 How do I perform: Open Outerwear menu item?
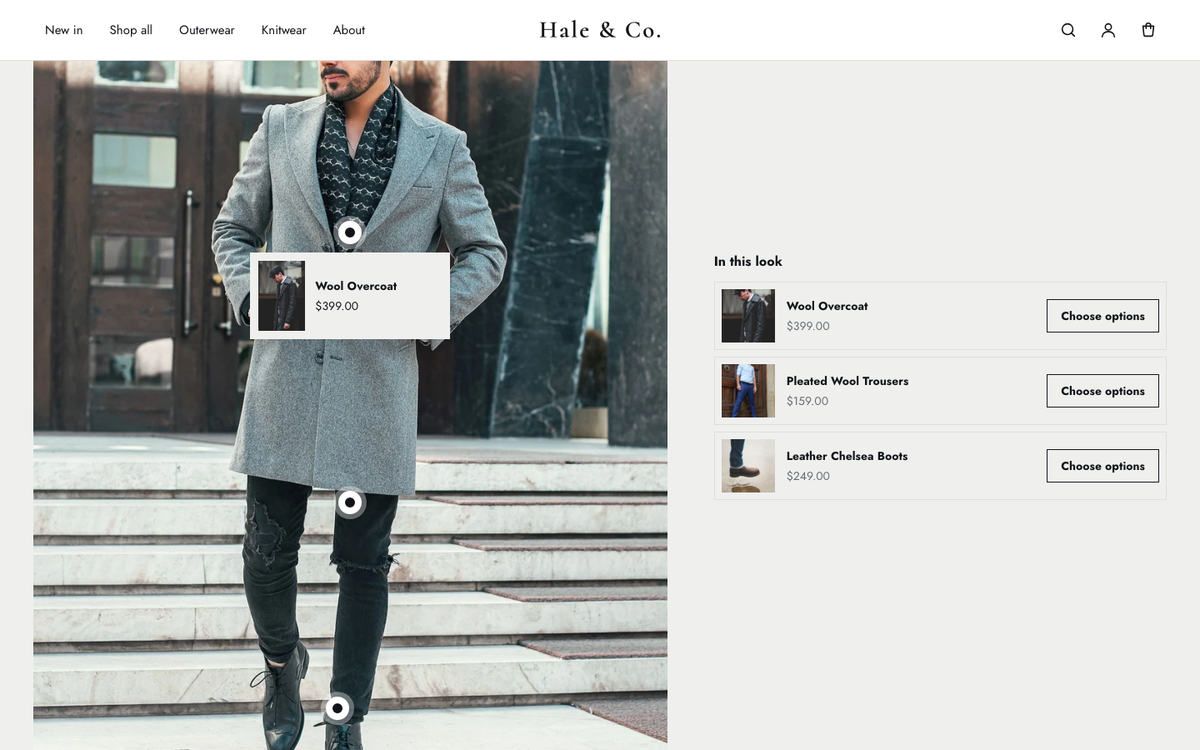pos(207,30)
